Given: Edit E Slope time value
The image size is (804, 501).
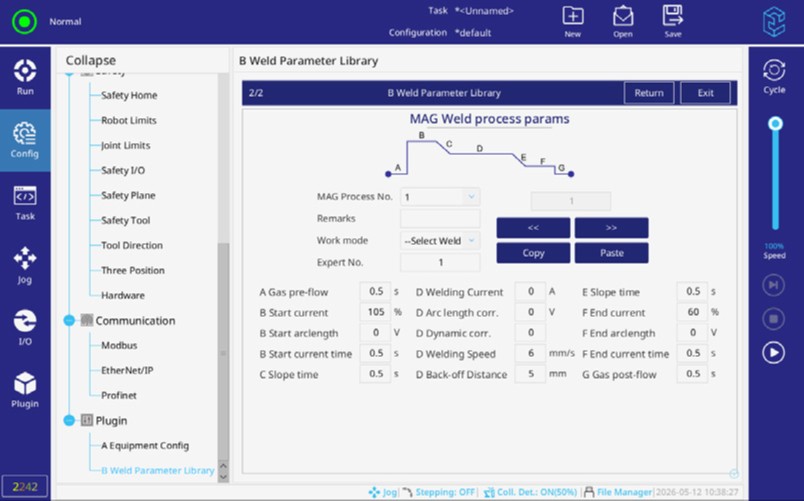Looking at the screenshot, I should coord(692,291).
